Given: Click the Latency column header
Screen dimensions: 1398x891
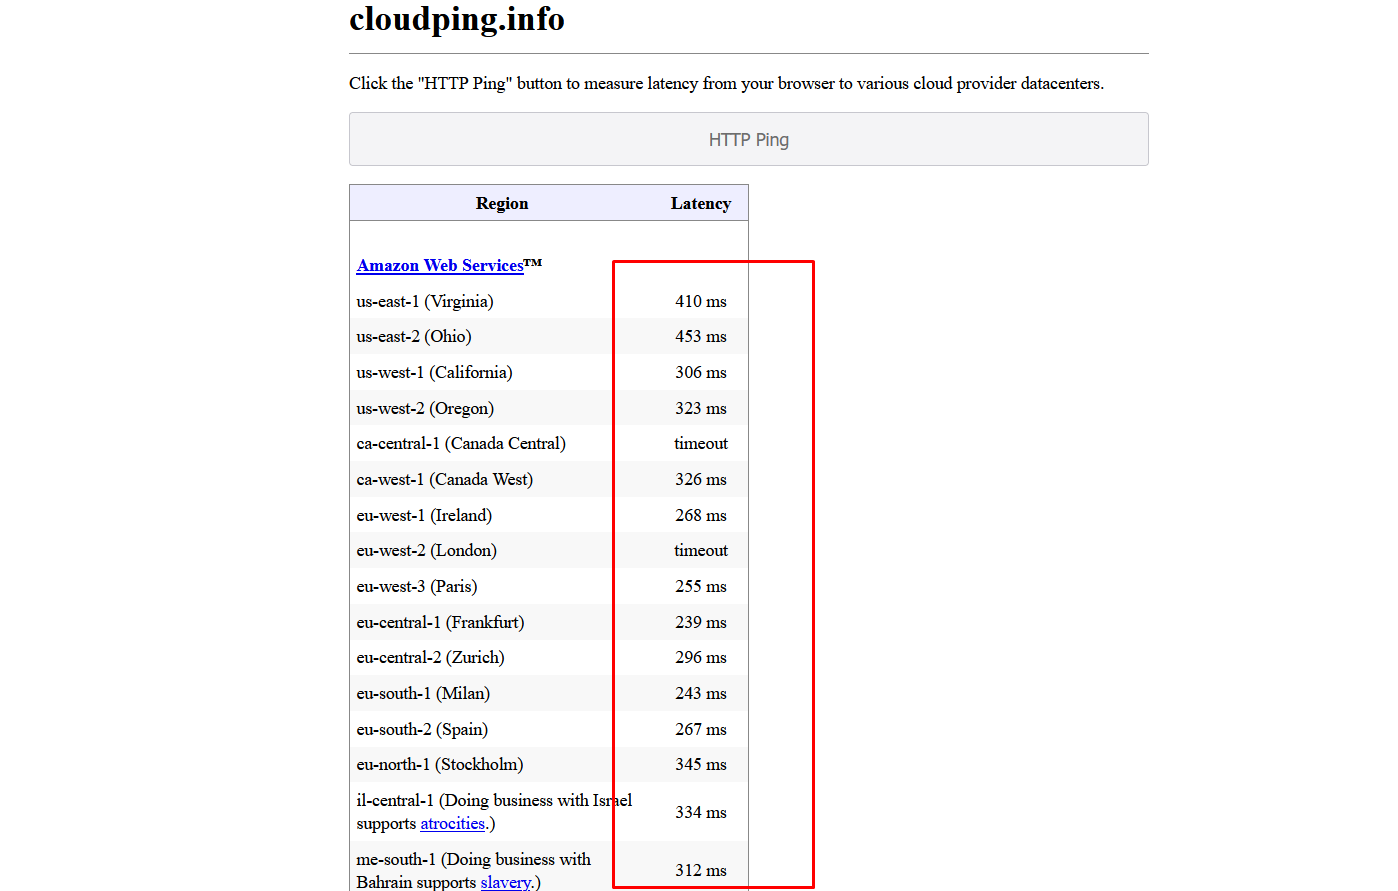Looking at the screenshot, I should point(701,203).
